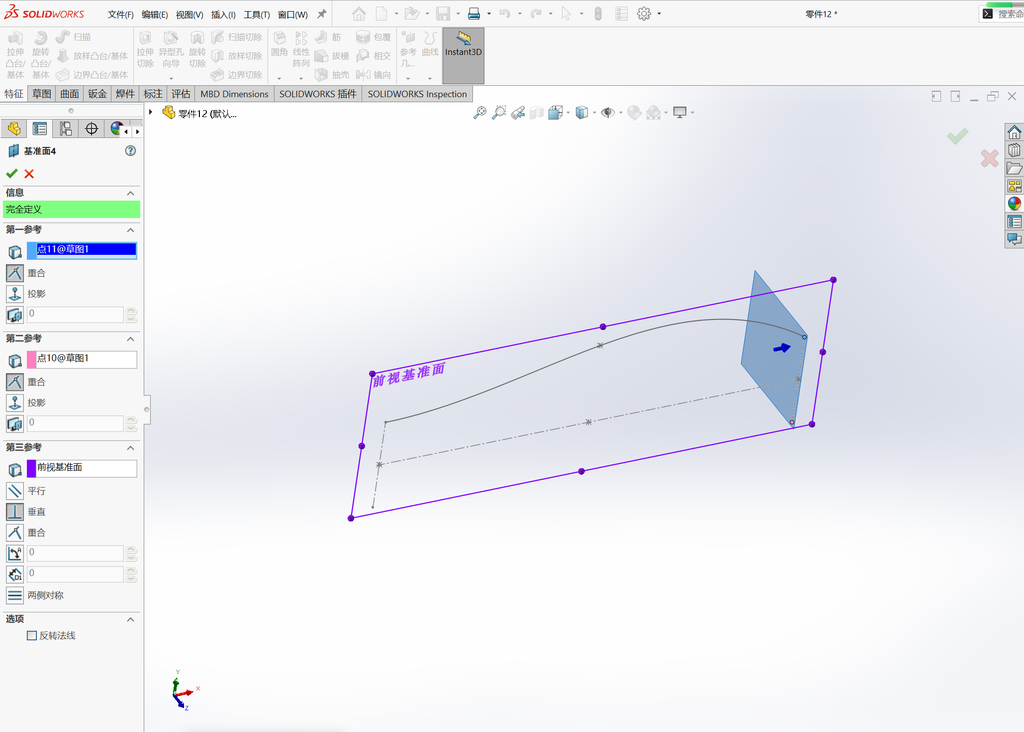Open the ConfigurationManager tab icon

(x=65, y=129)
